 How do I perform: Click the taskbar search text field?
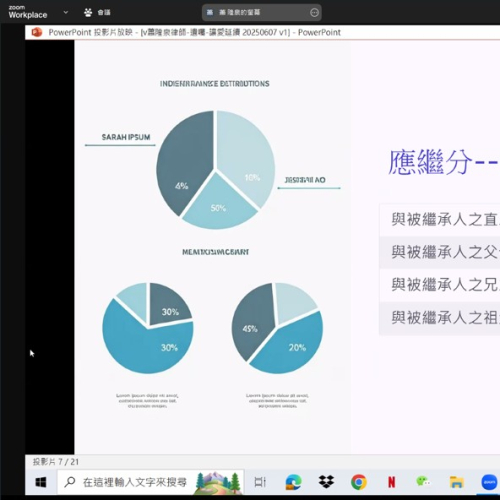(x=151, y=482)
